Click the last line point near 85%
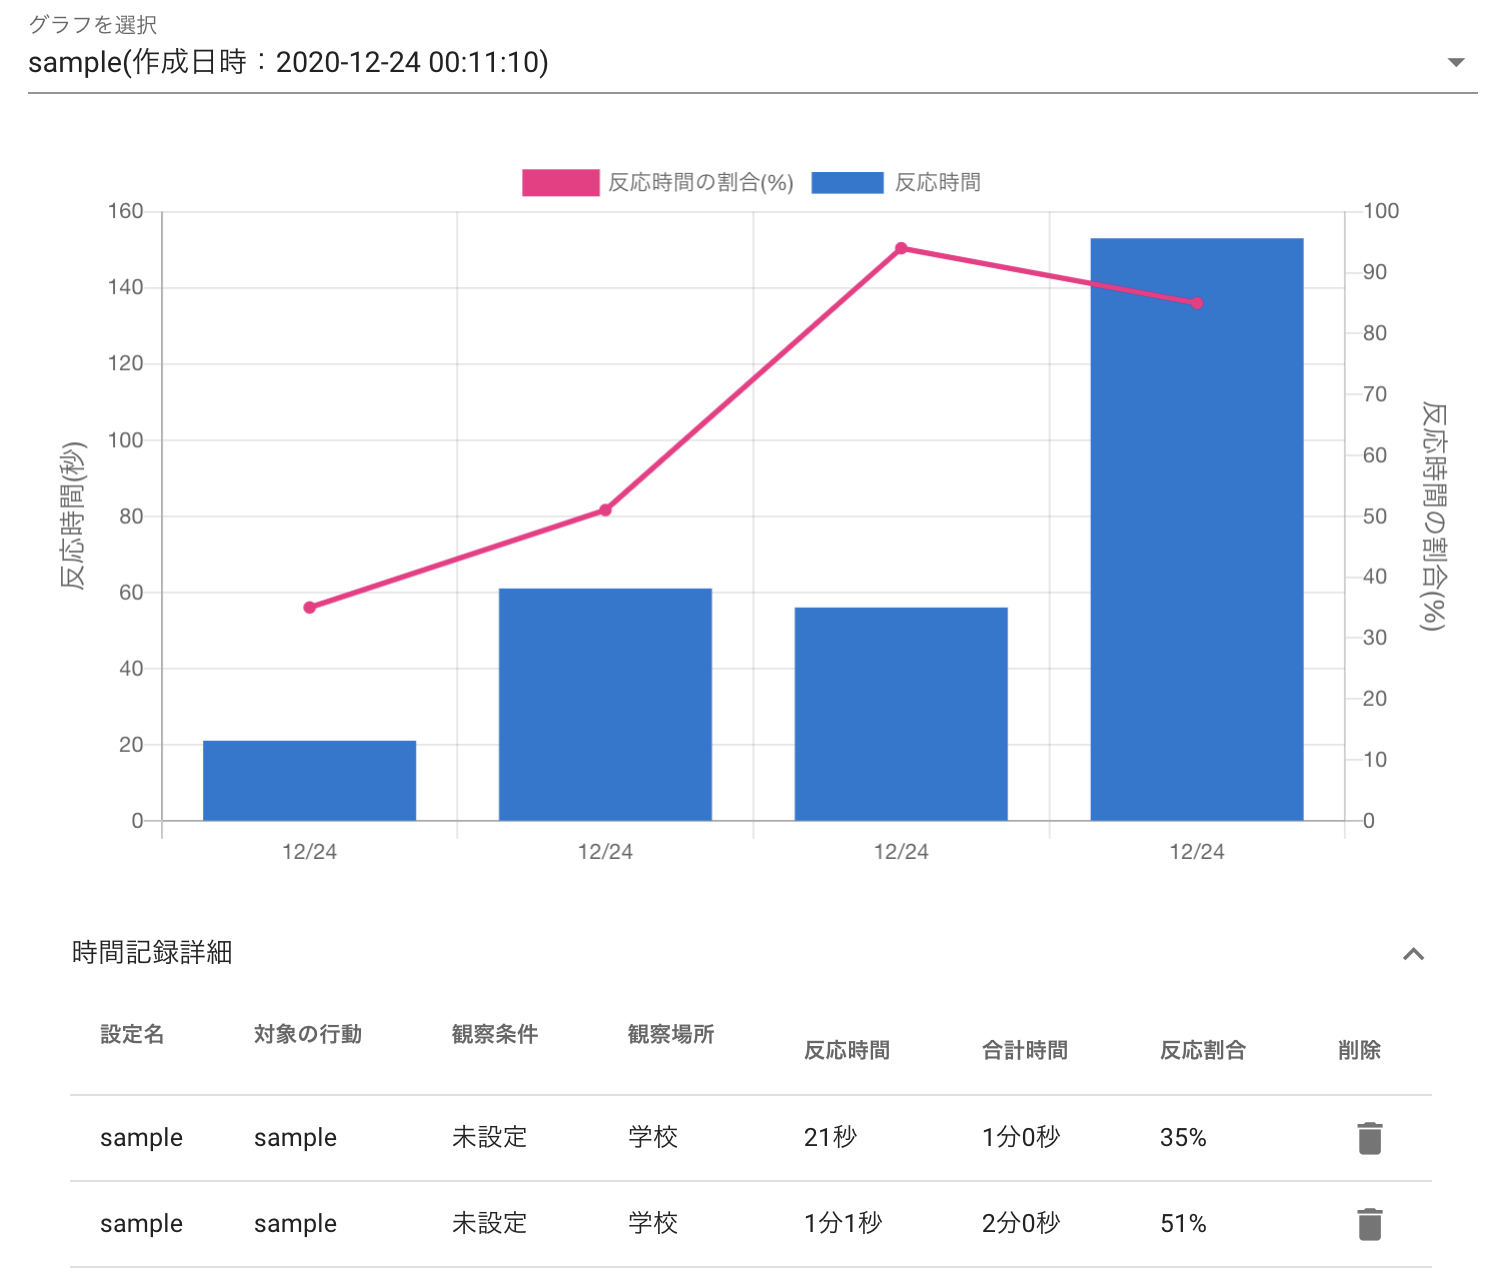The image size is (1502, 1272). pyautogui.click(x=1197, y=303)
